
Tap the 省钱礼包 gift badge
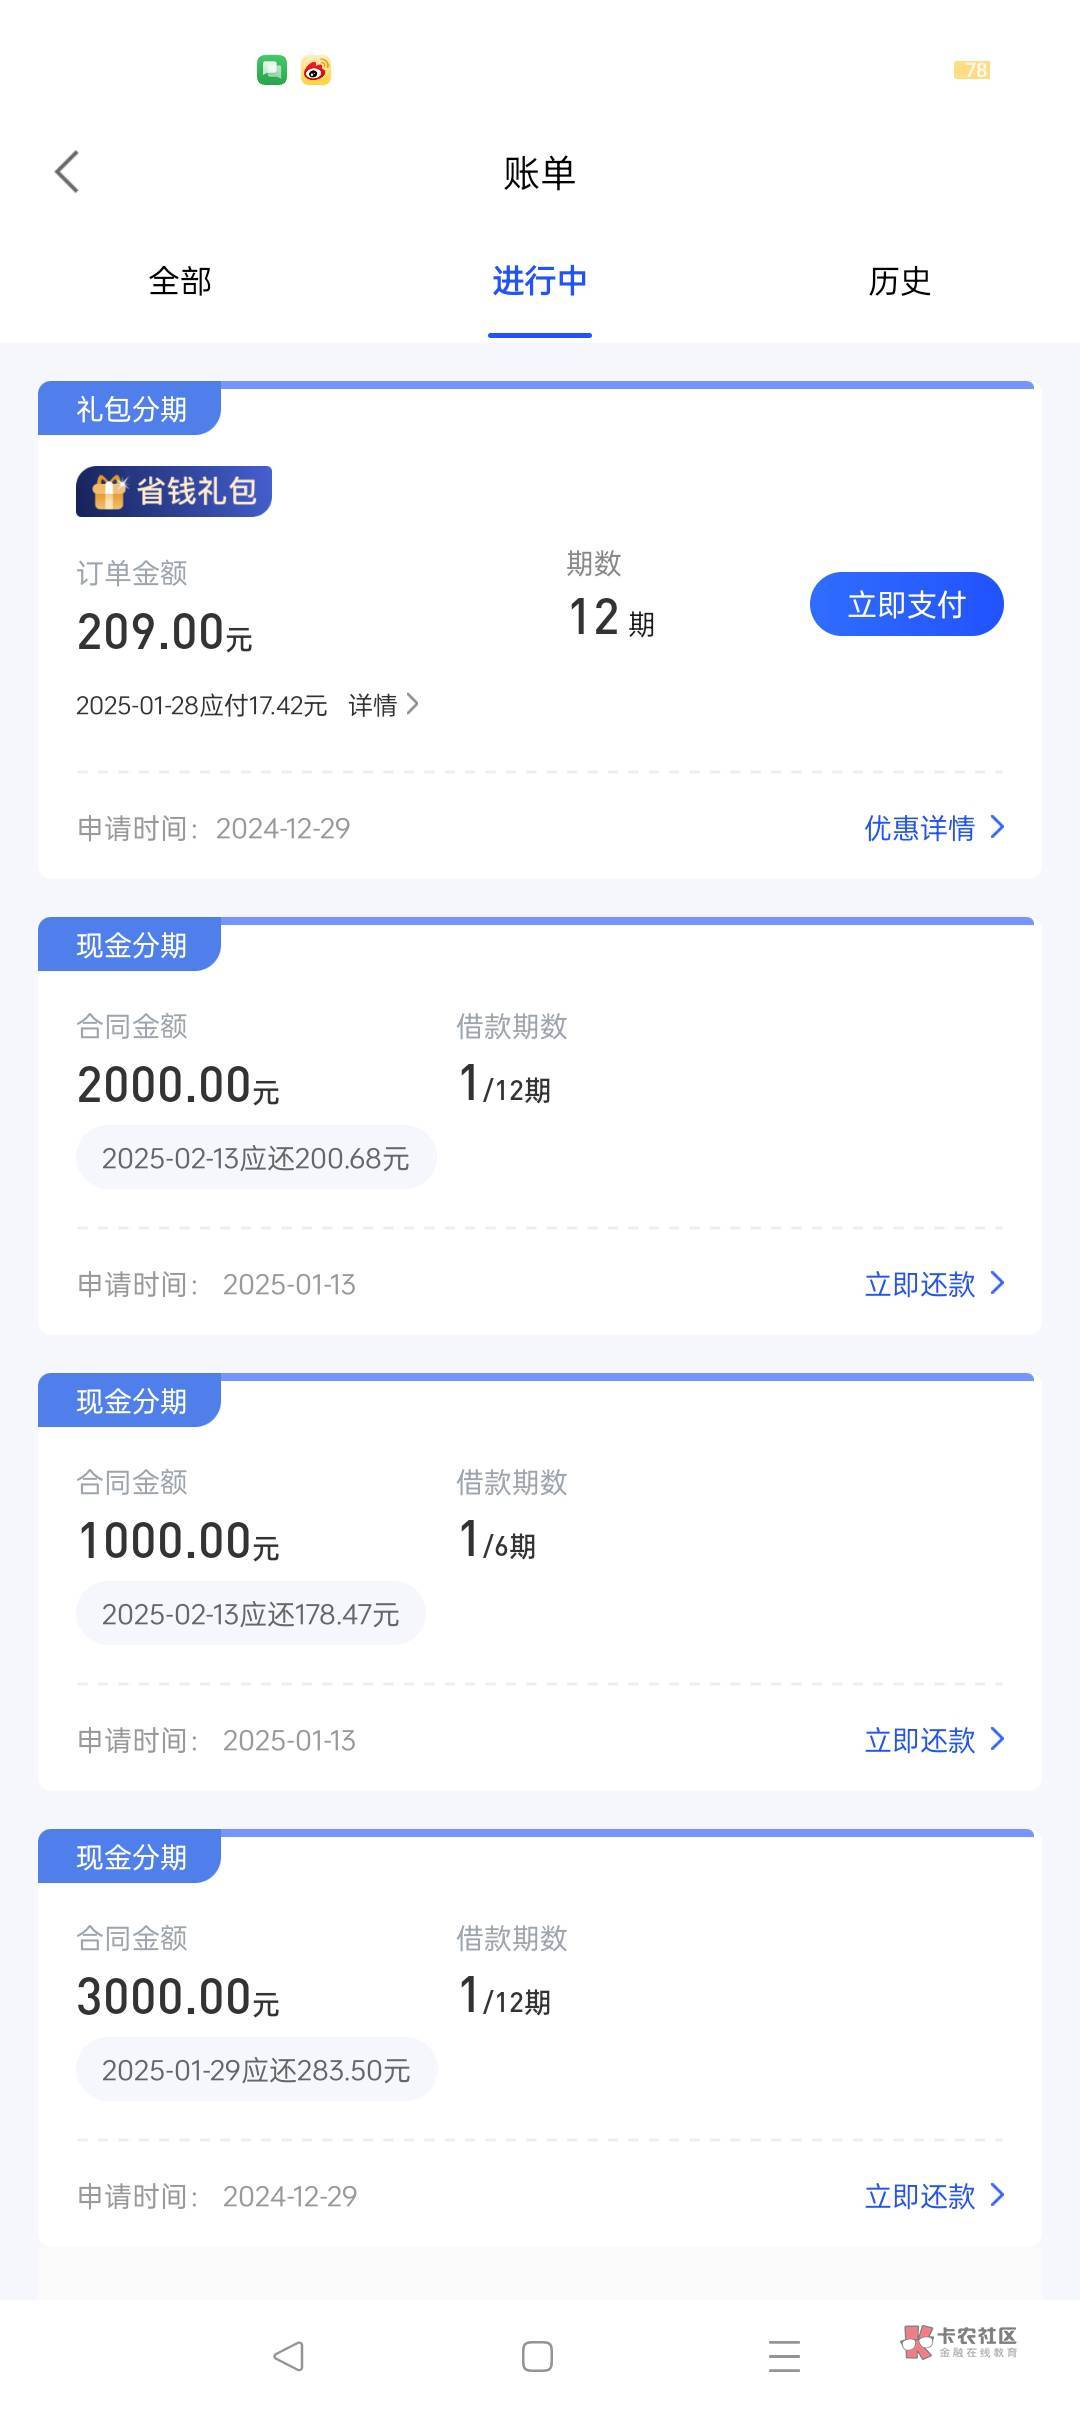click(174, 491)
